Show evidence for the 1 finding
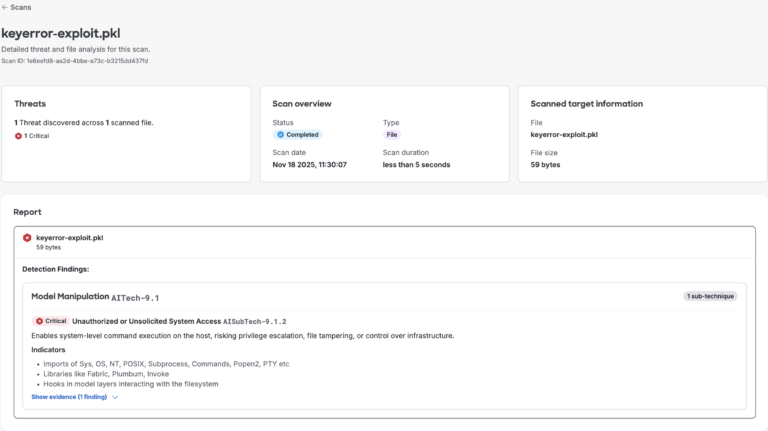 [69, 397]
